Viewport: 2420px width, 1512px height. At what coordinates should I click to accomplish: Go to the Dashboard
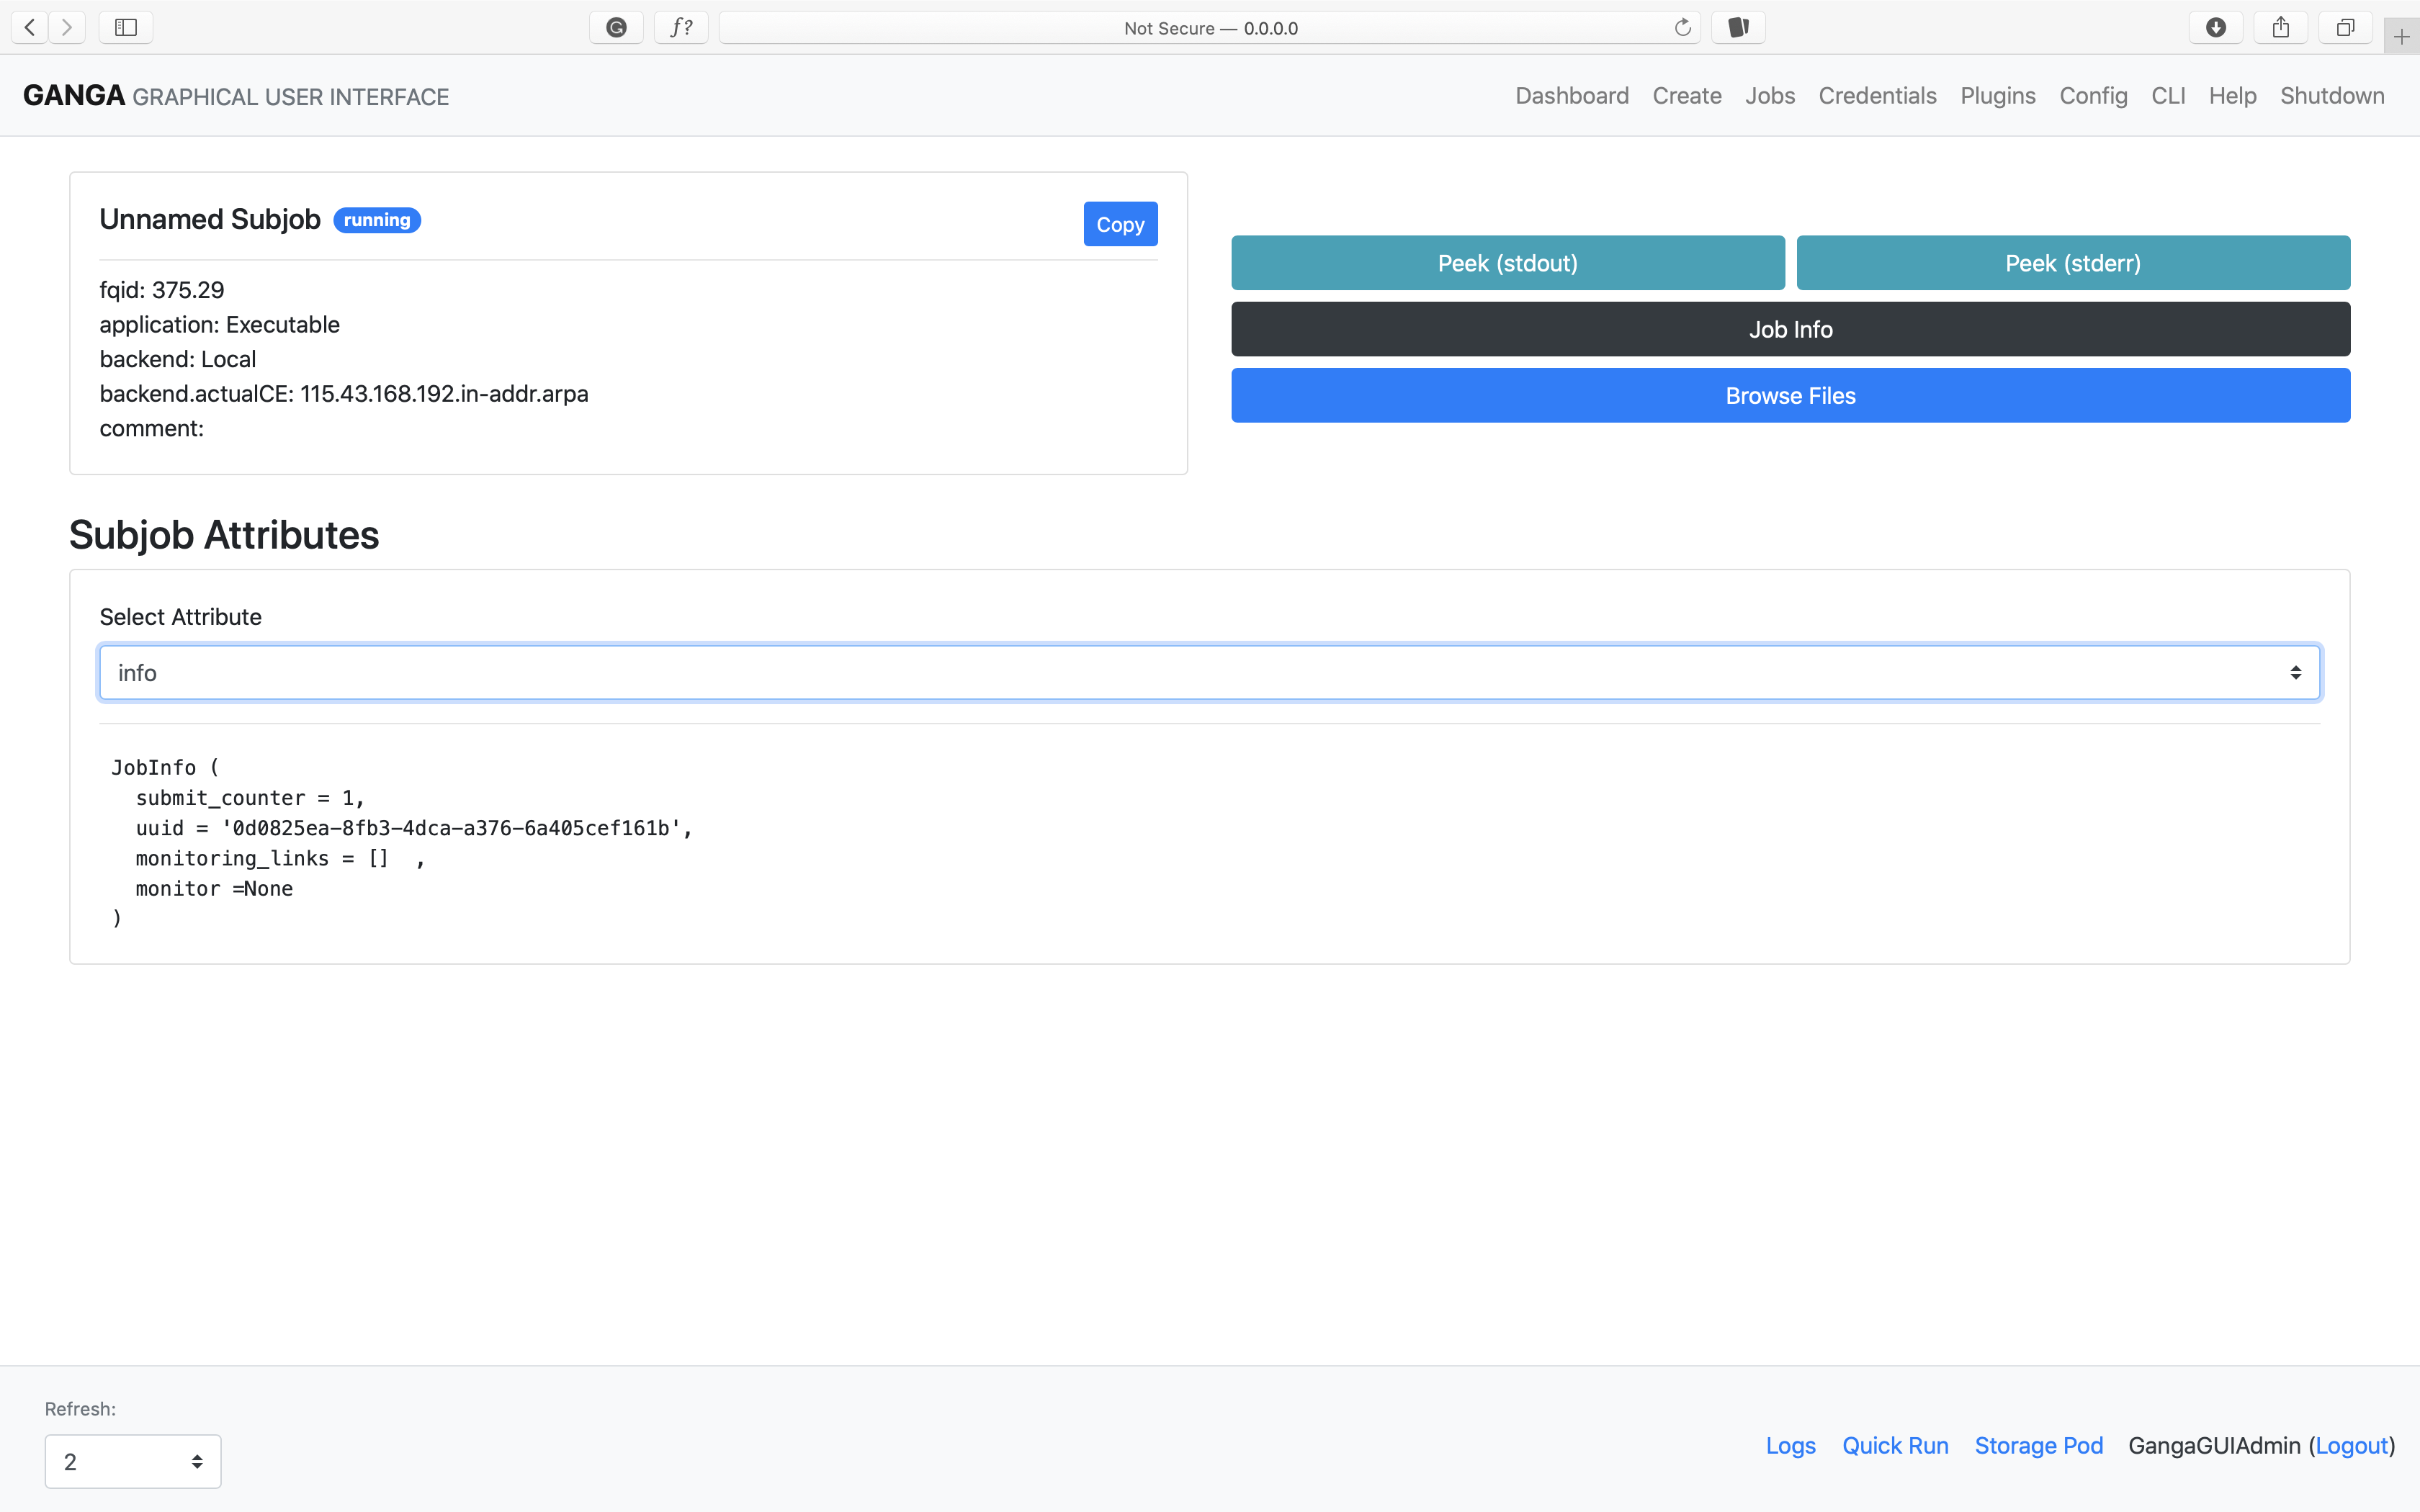[x=1571, y=95]
